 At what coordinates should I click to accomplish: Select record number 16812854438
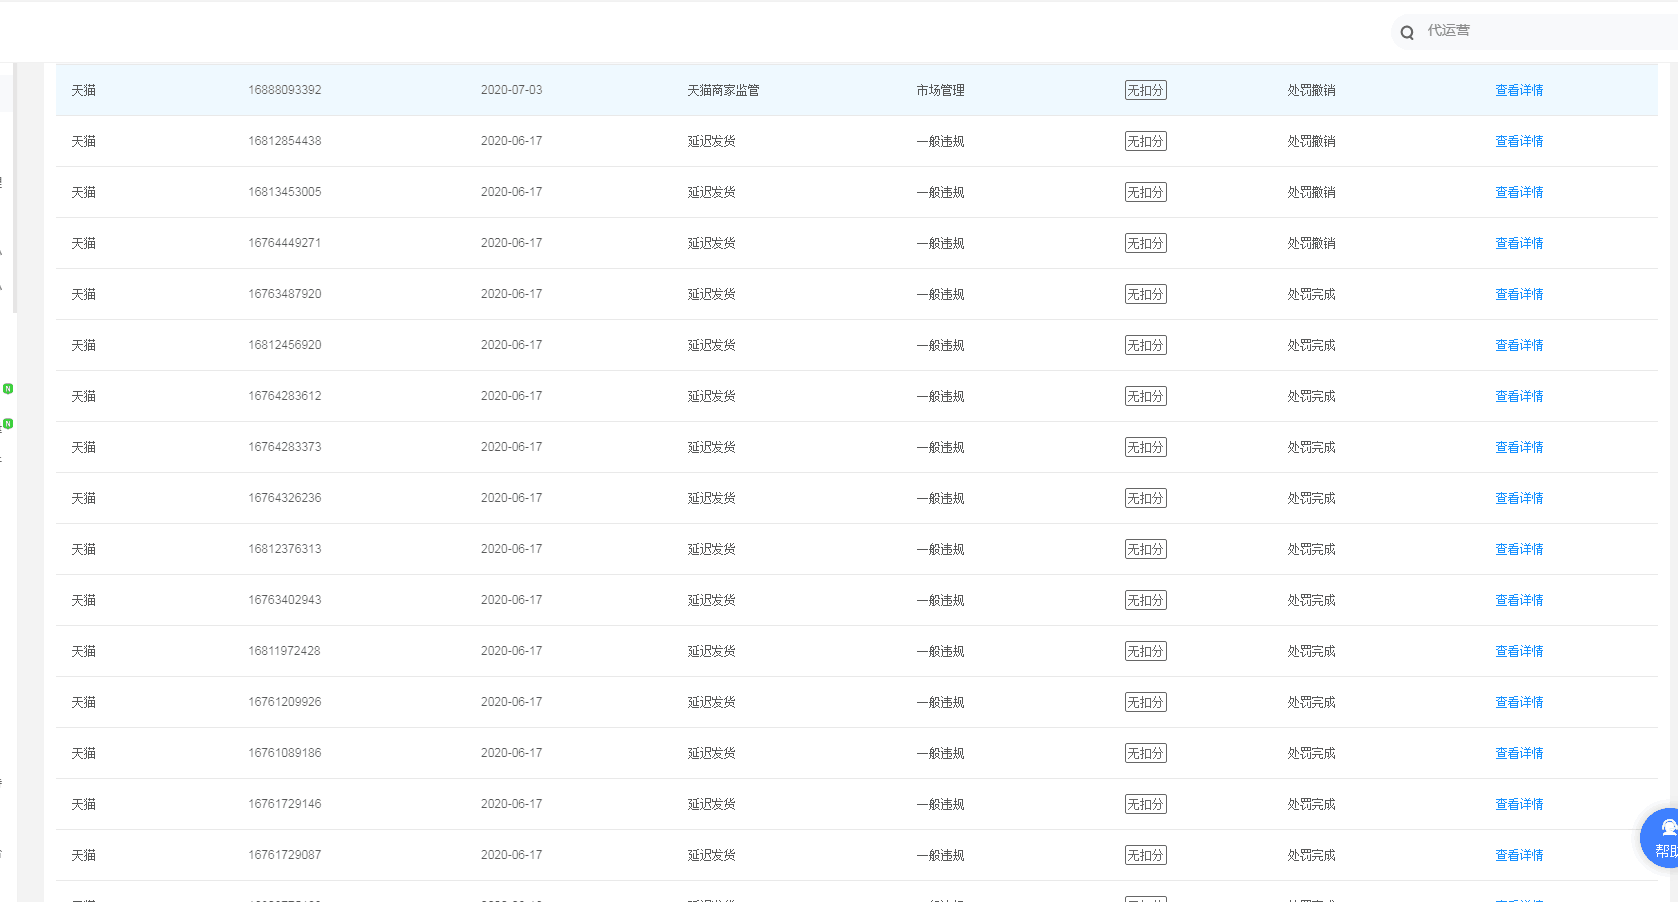(285, 141)
